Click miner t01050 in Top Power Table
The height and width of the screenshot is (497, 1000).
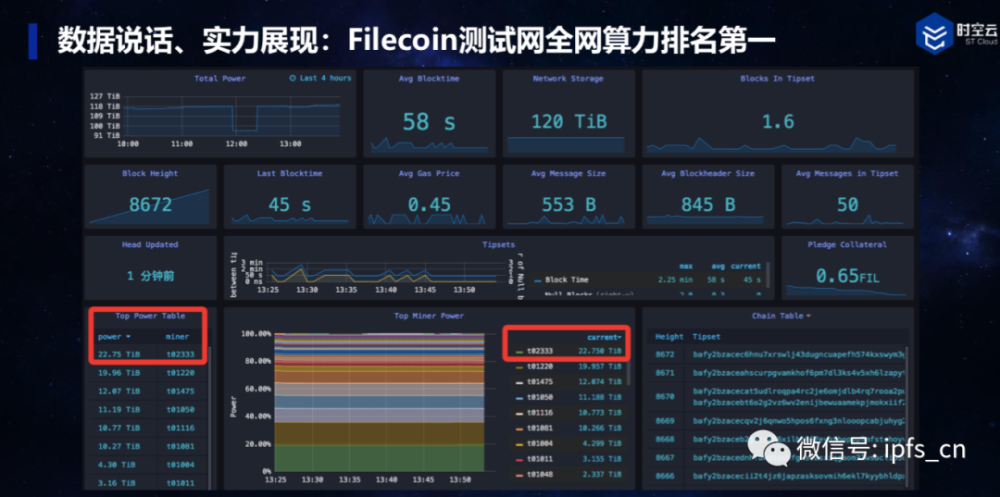[x=180, y=410]
